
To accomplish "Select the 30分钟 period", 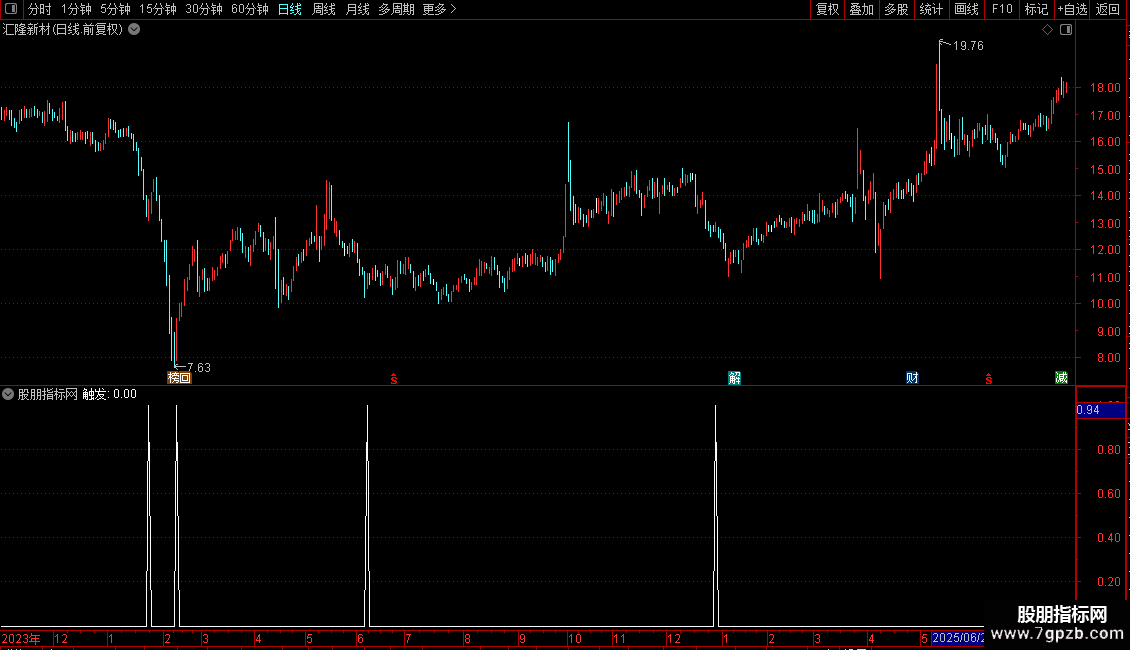I will pyautogui.click(x=204, y=9).
